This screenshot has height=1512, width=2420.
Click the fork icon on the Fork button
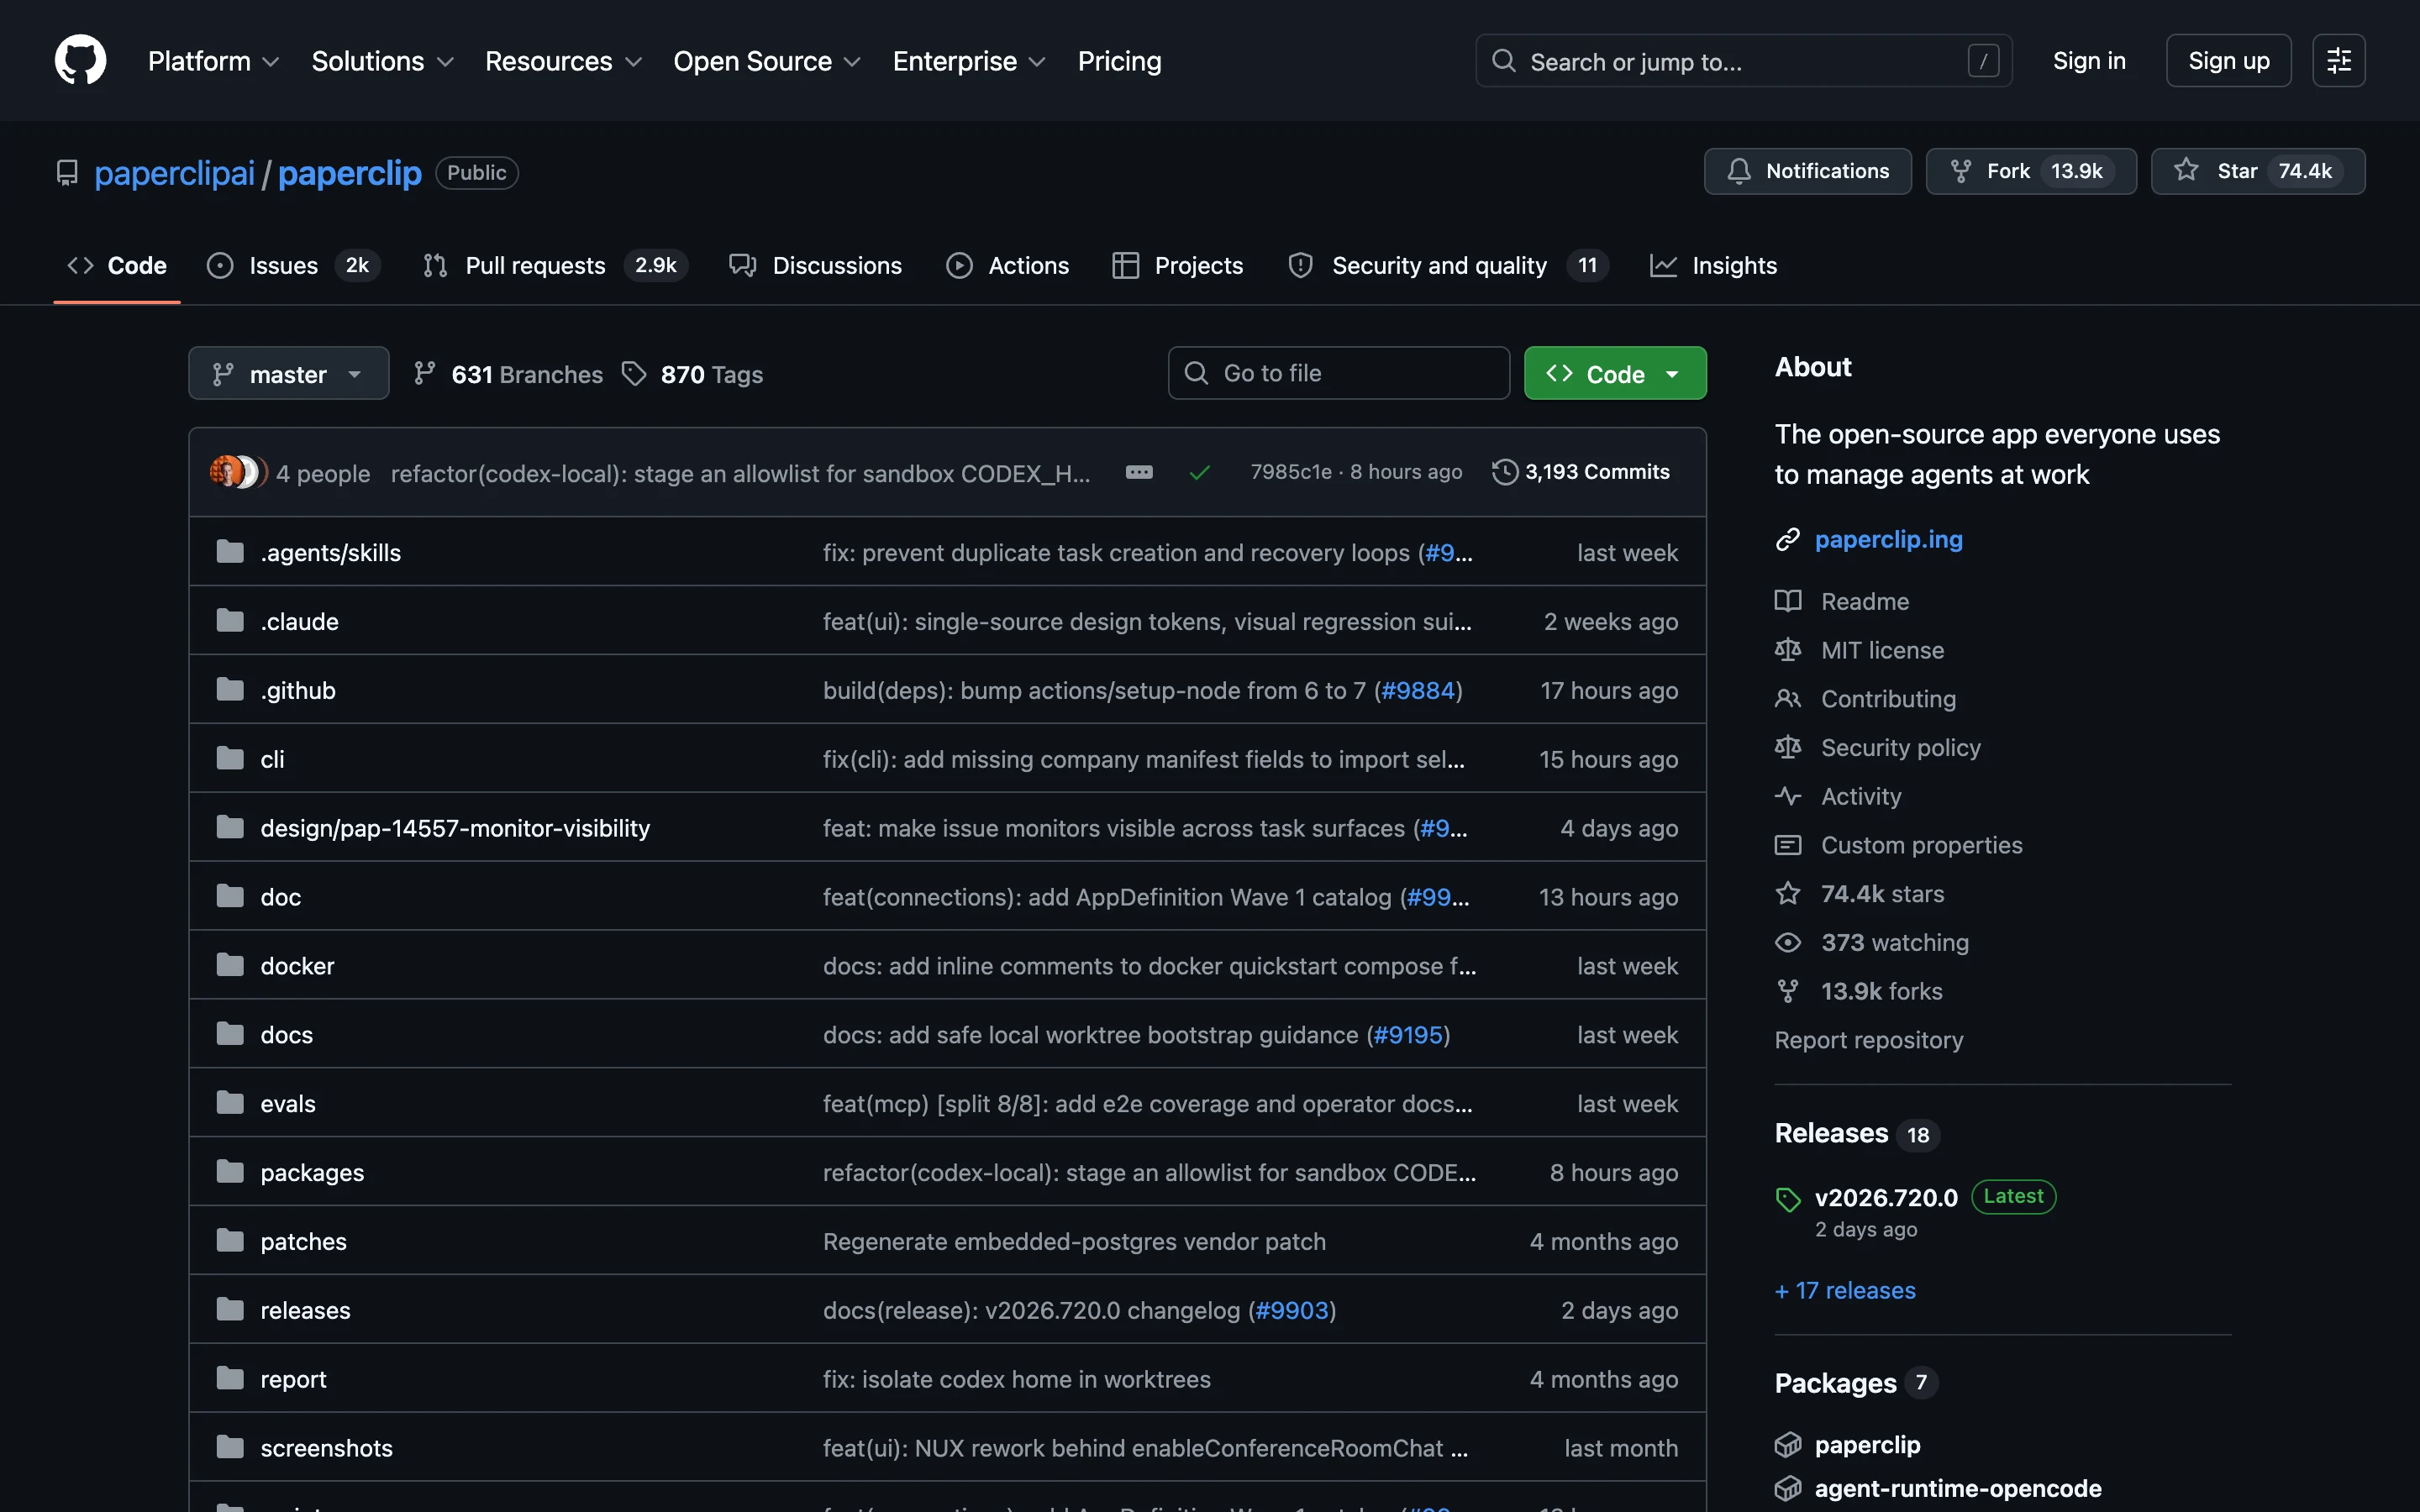[1961, 171]
